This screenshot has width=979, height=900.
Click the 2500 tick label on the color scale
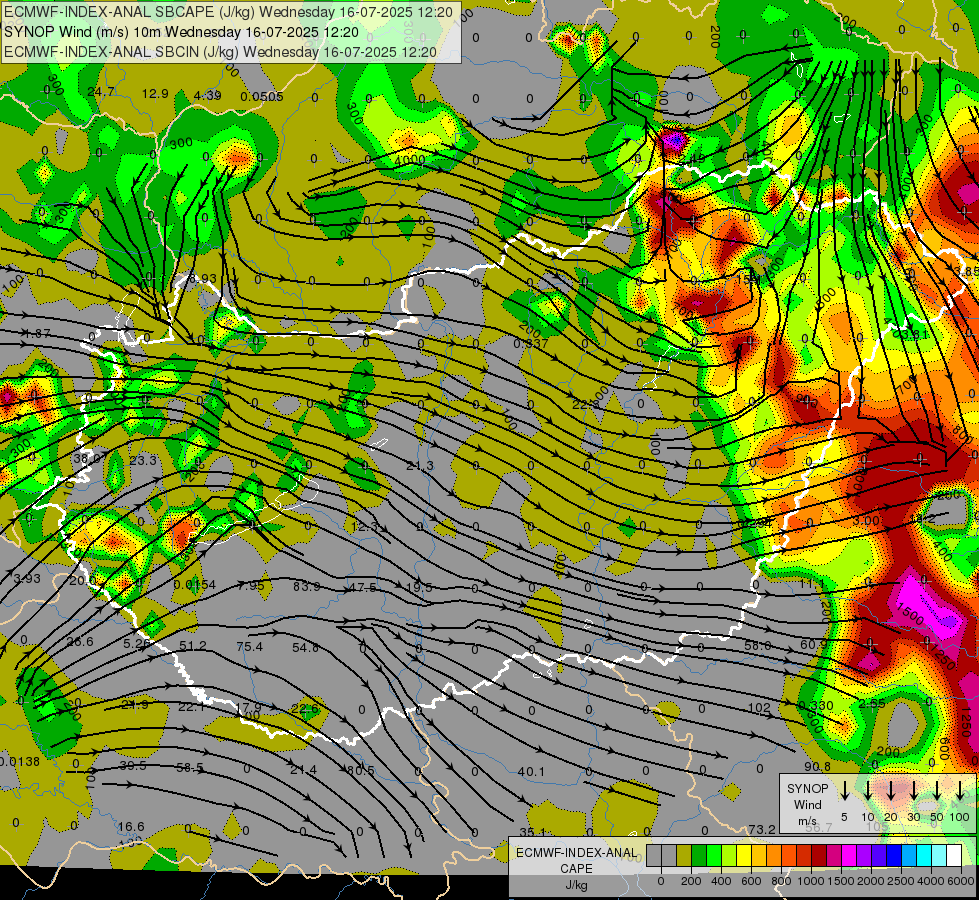click(901, 881)
